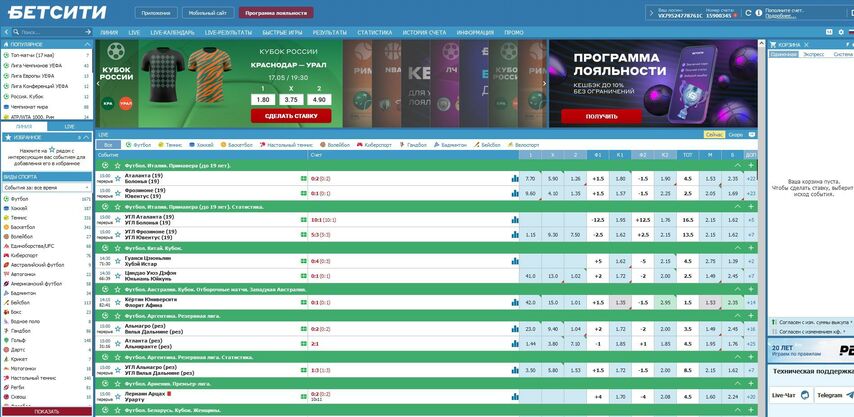
Task: Favorite the УТЛ Аталанта (19) match
Action: [118, 220]
